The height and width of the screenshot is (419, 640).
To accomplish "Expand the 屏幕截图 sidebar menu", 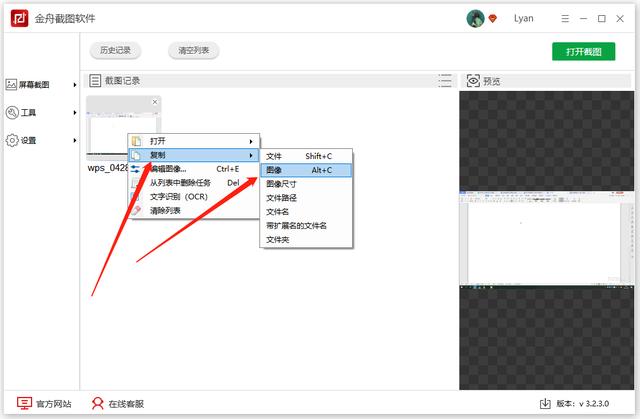I will click(x=40, y=85).
